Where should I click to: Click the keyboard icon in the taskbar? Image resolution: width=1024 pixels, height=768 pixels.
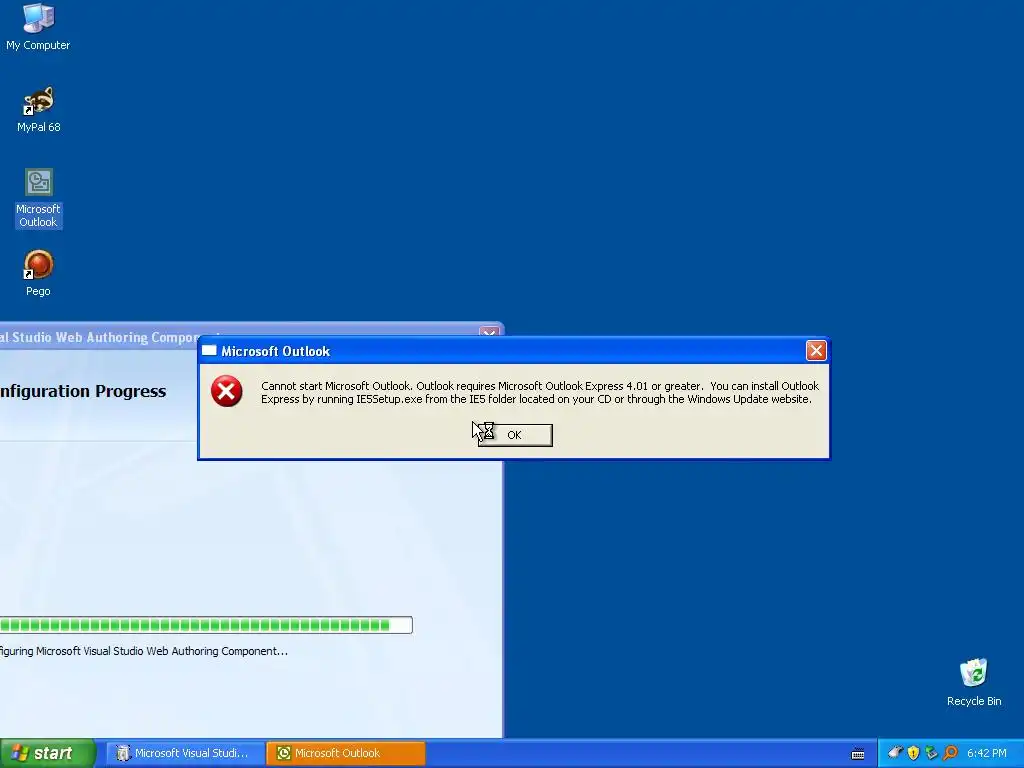858,754
